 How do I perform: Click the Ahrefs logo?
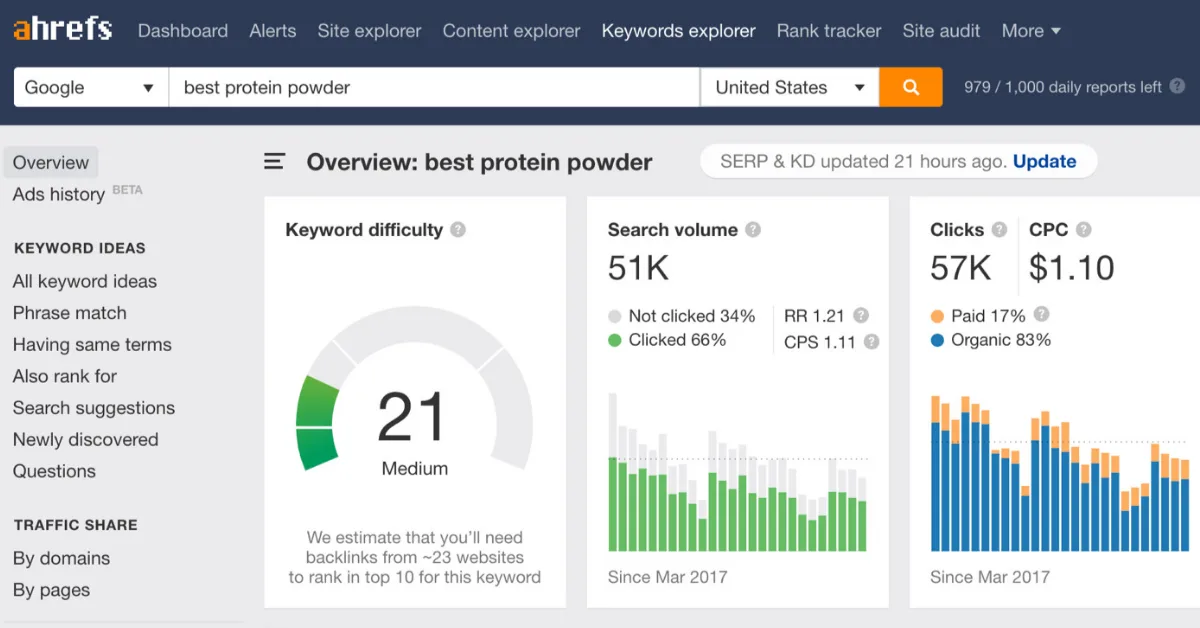point(62,29)
